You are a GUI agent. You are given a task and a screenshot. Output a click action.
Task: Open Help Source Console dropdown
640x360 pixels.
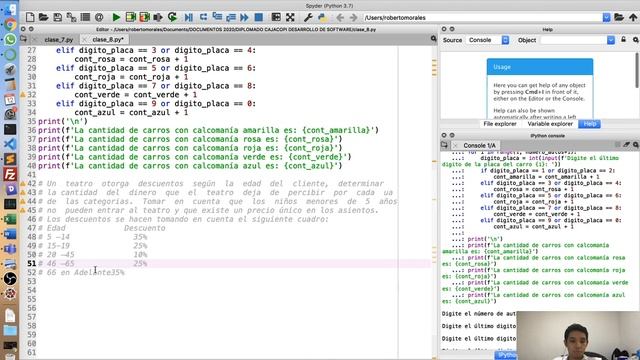coord(488,40)
